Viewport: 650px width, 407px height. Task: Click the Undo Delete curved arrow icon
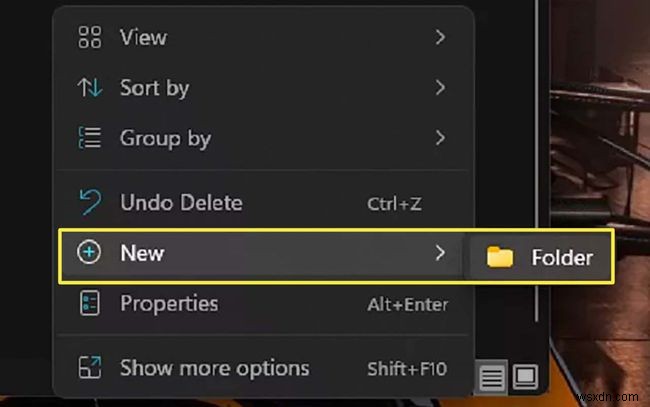point(90,203)
